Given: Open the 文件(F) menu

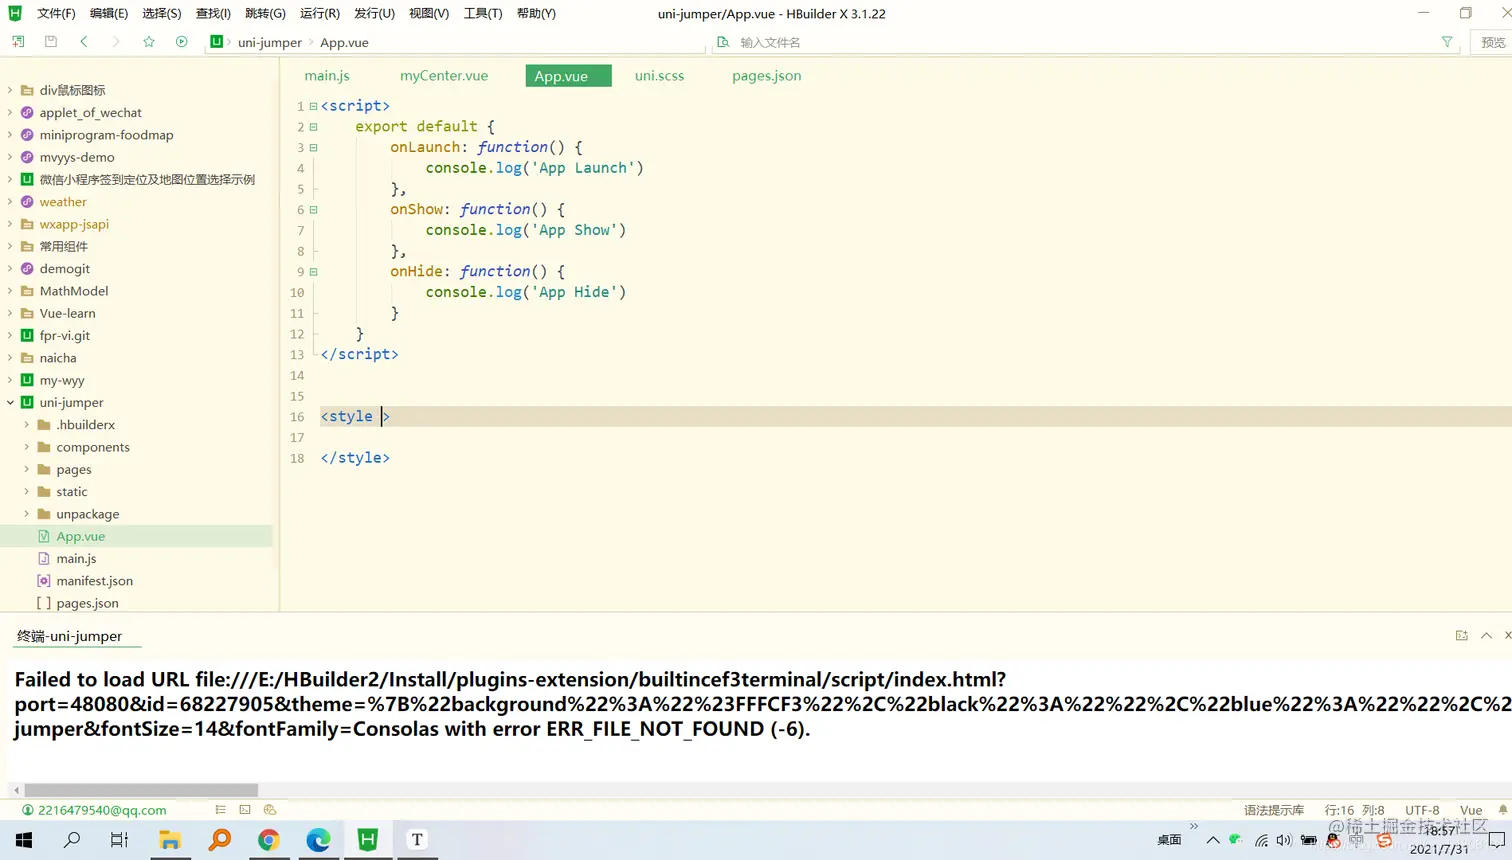Looking at the screenshot, I should (56, 13).
